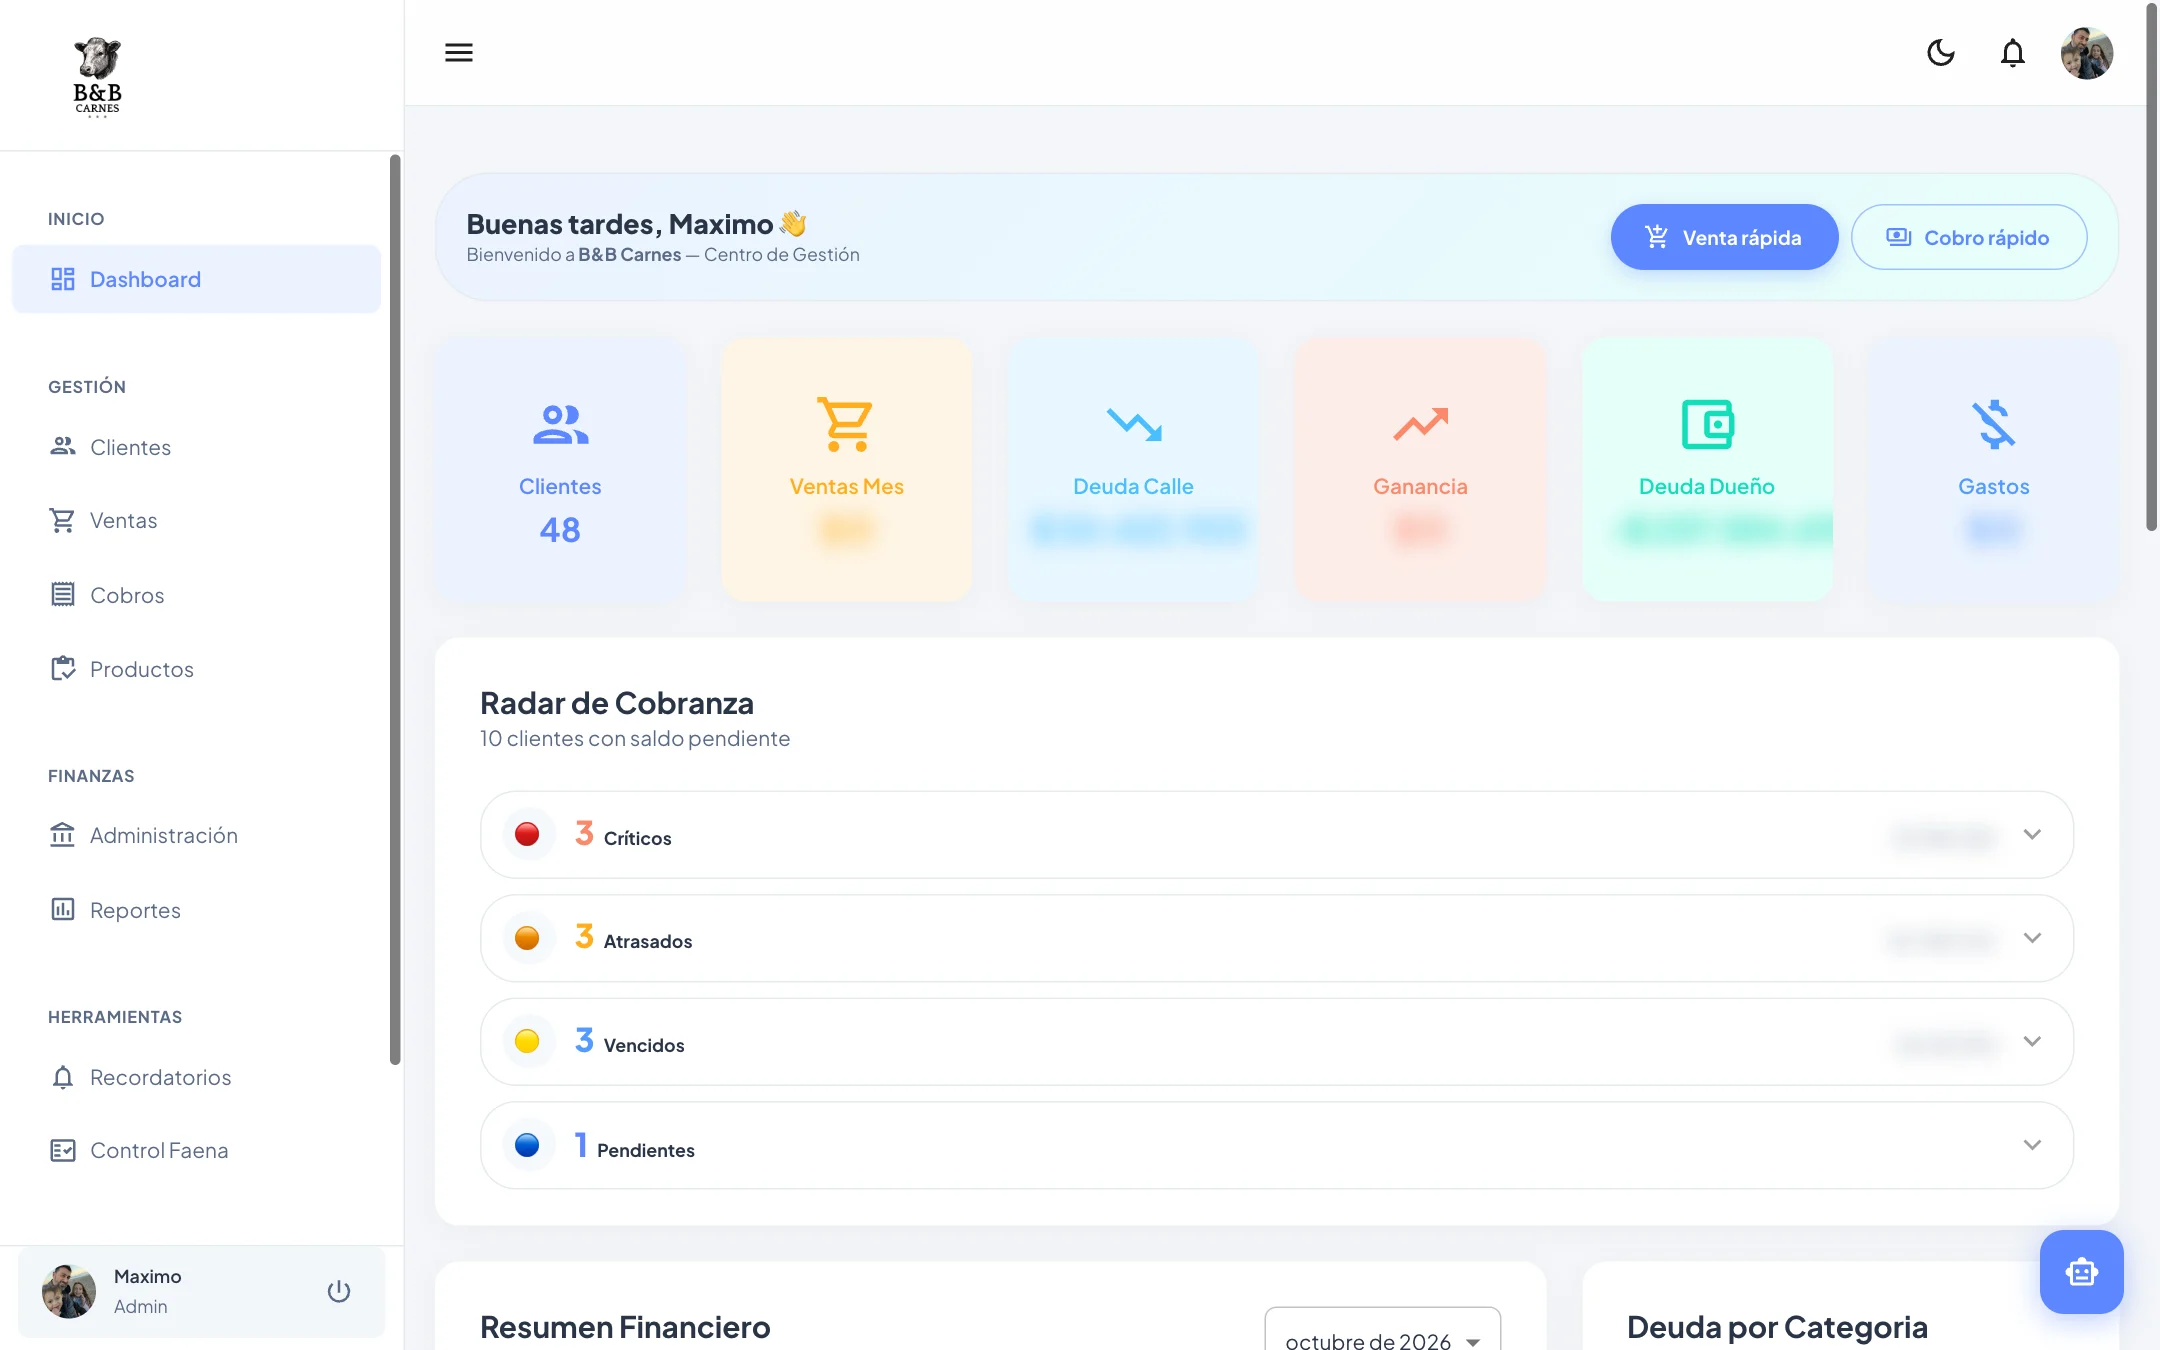Expand the Pendientes row chevron
The width and height of the screenshot is (2160, 1350).
[2032, 1145]
